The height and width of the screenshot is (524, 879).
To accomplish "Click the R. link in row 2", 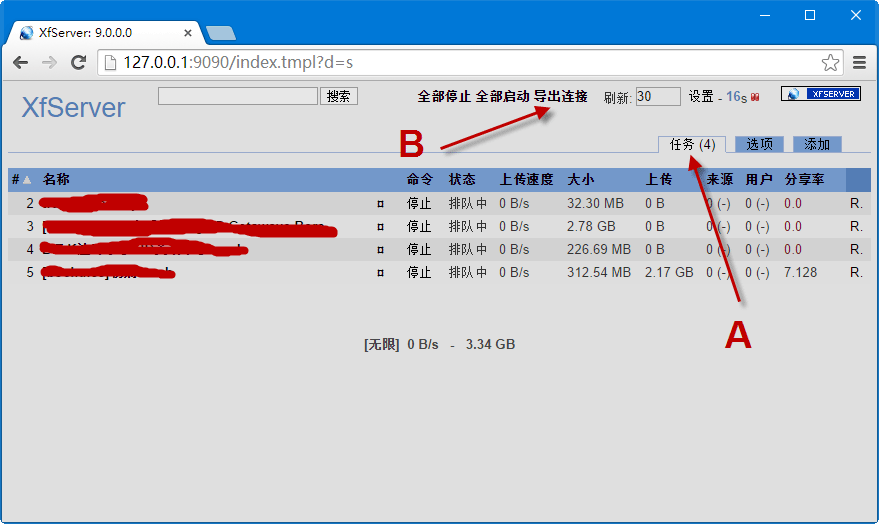I will click(x=856, y=203).
